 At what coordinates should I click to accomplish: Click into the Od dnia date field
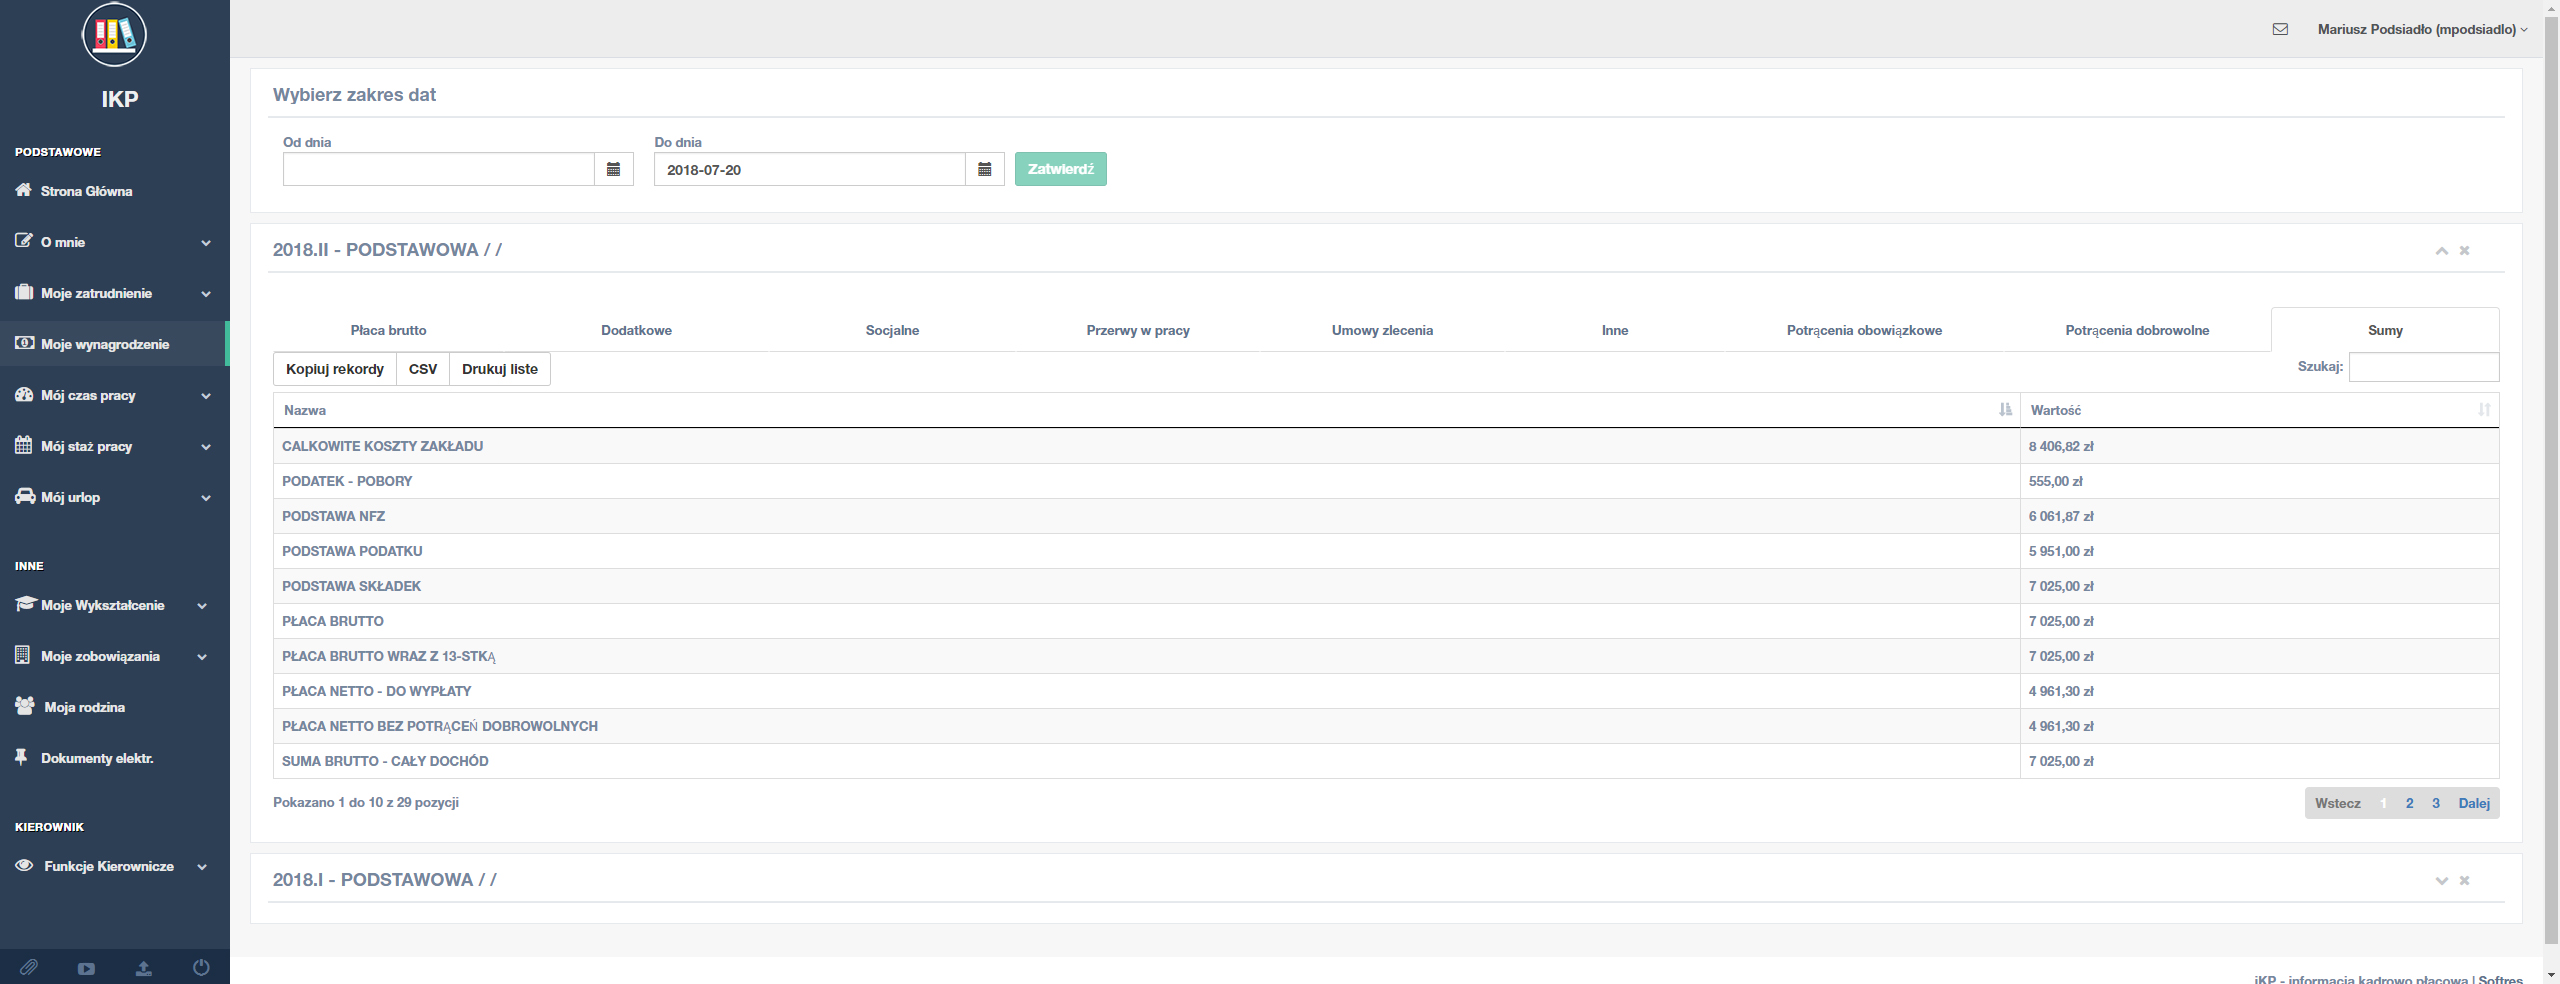click(439, 169)
